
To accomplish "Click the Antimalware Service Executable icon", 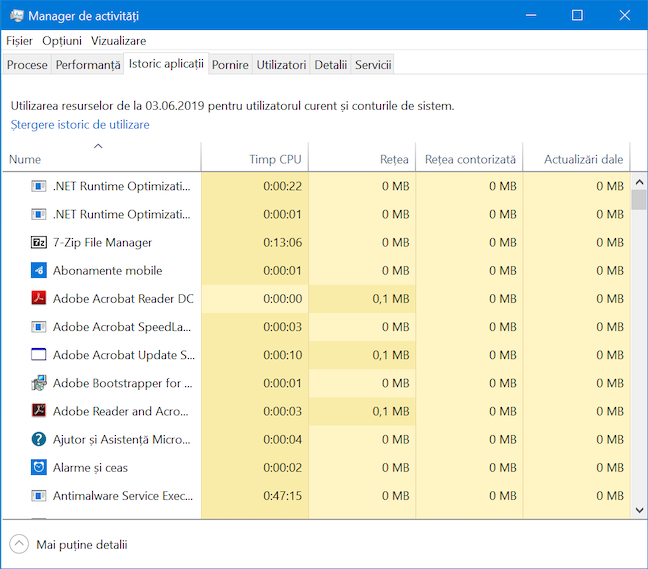I will click(38, 495).
